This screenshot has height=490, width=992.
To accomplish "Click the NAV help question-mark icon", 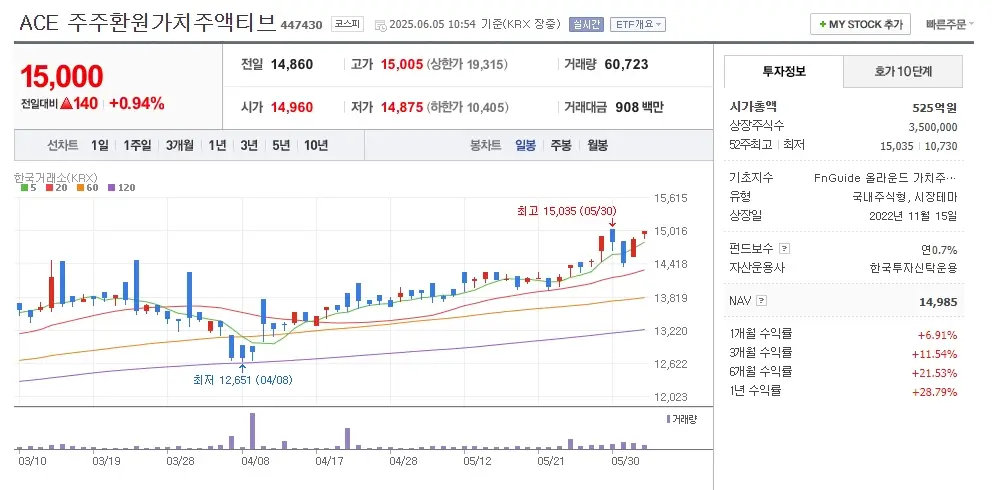I will pos(762,300).
